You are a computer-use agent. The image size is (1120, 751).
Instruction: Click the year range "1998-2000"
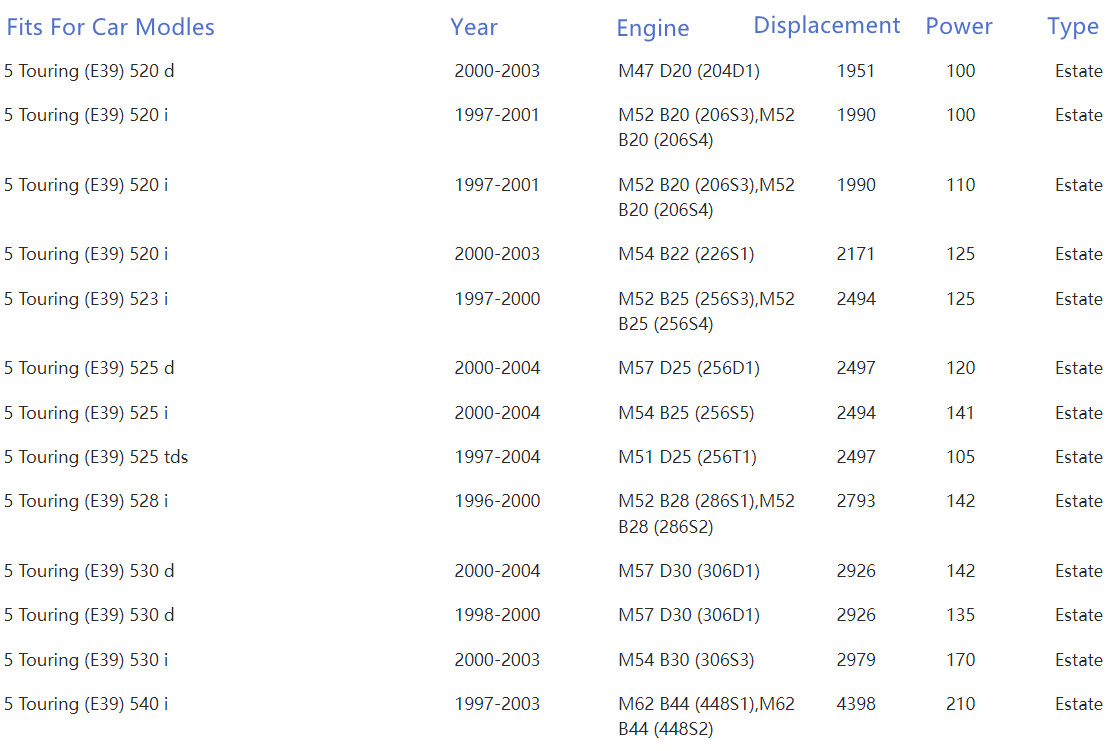point(496,615)
